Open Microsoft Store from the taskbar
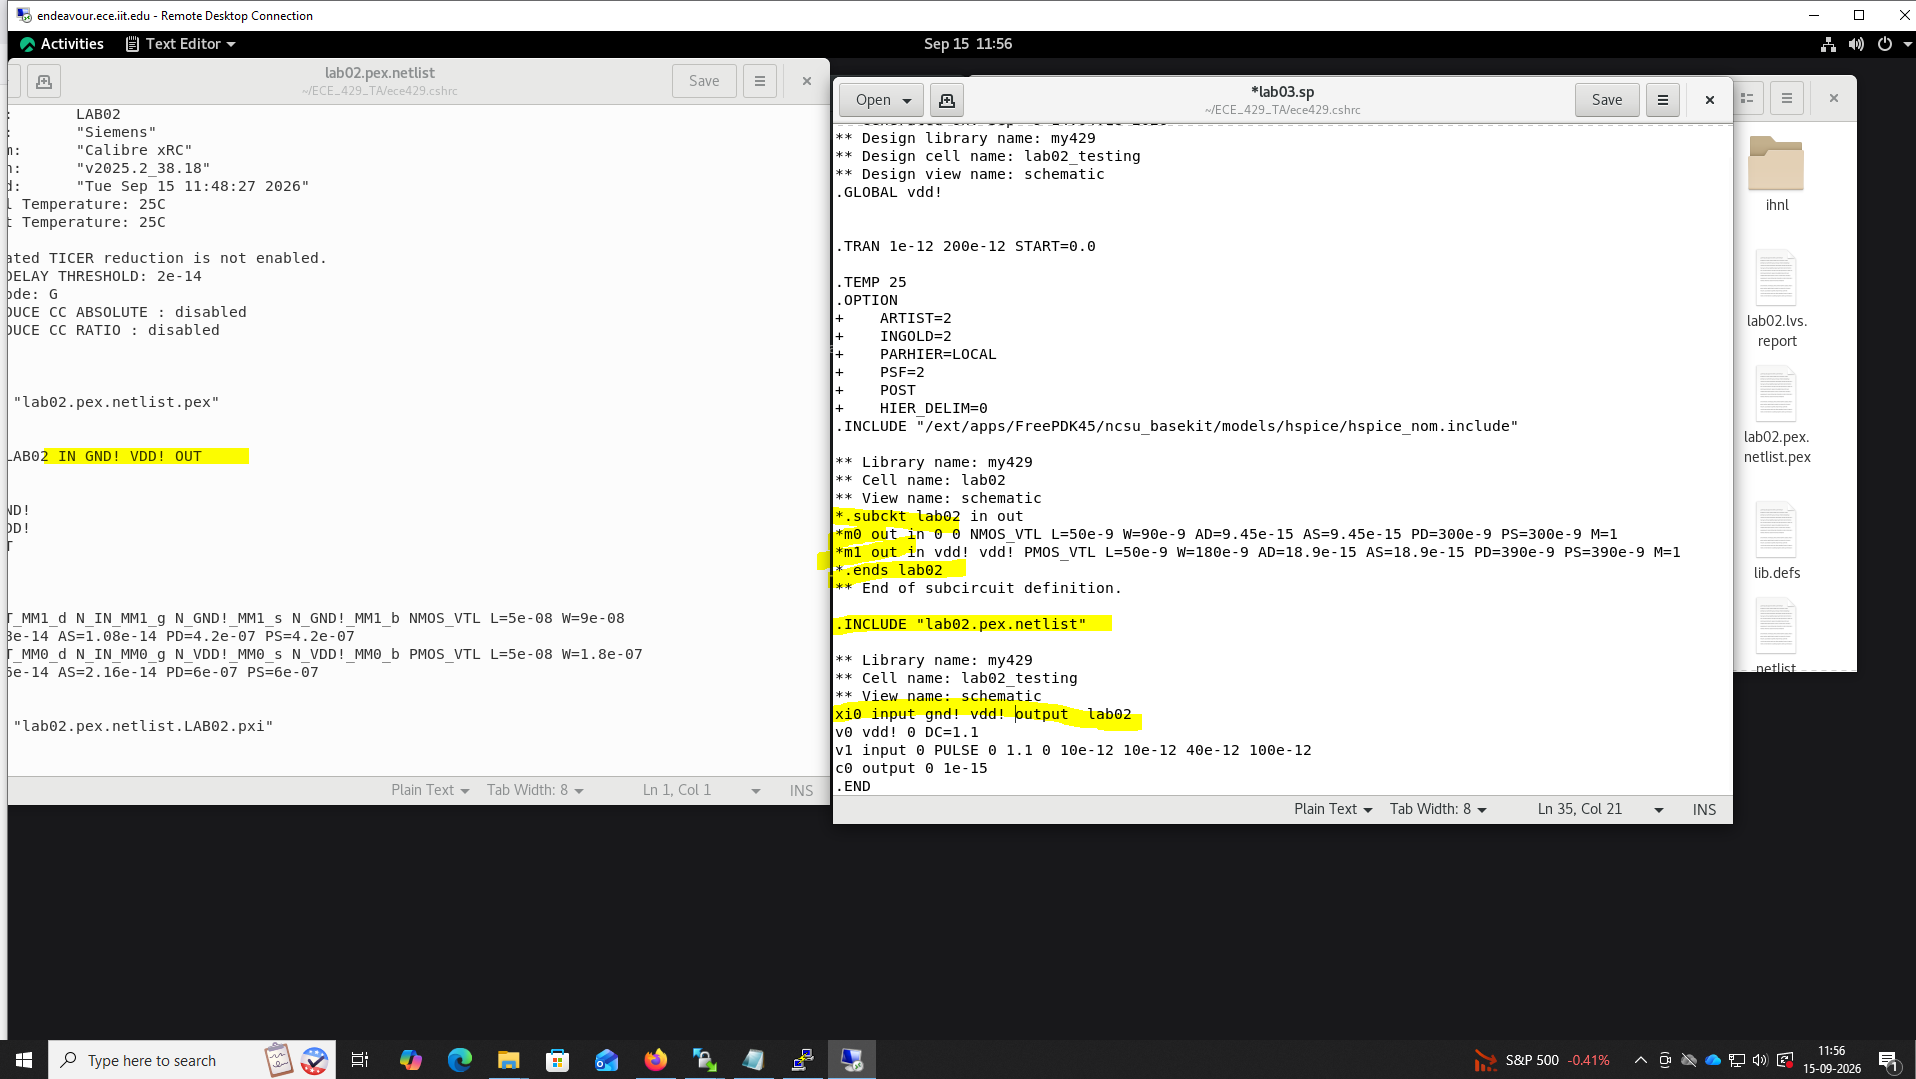1916x1079 pixels. coord(557,1060)
